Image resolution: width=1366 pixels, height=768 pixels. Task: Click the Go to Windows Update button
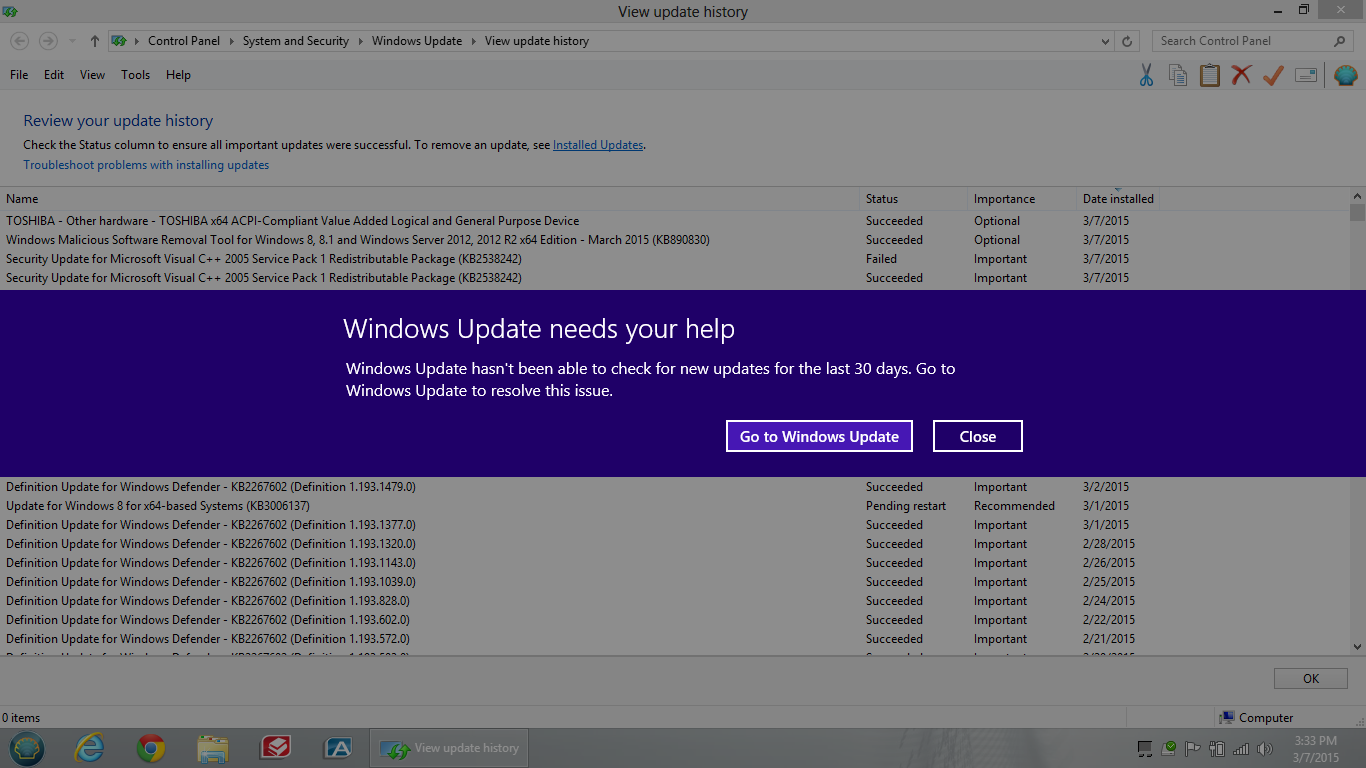click(819, 436)
